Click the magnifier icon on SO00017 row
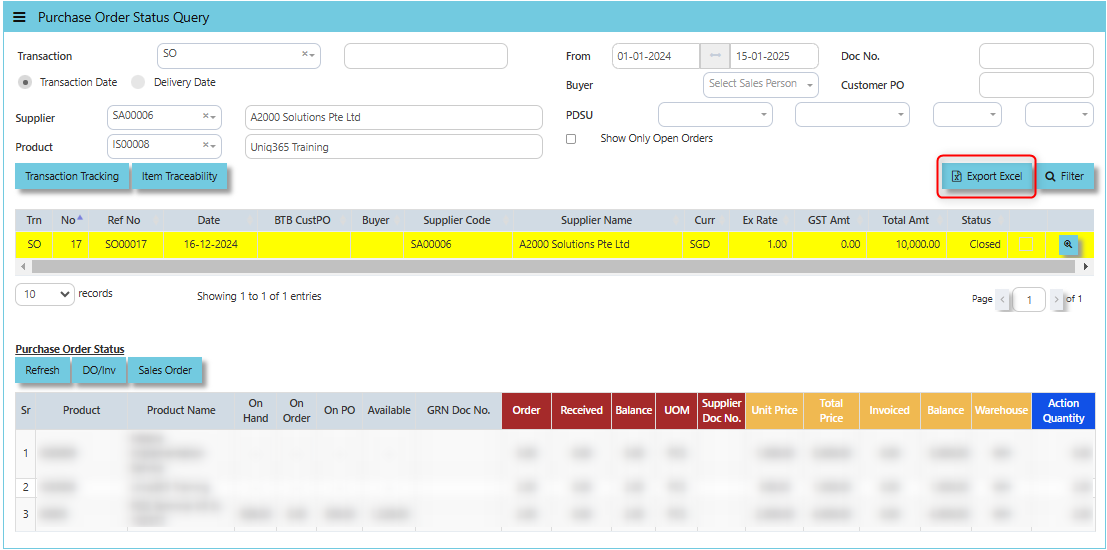This screenshot has width=1107, height=550. (x=1068, y=244)
